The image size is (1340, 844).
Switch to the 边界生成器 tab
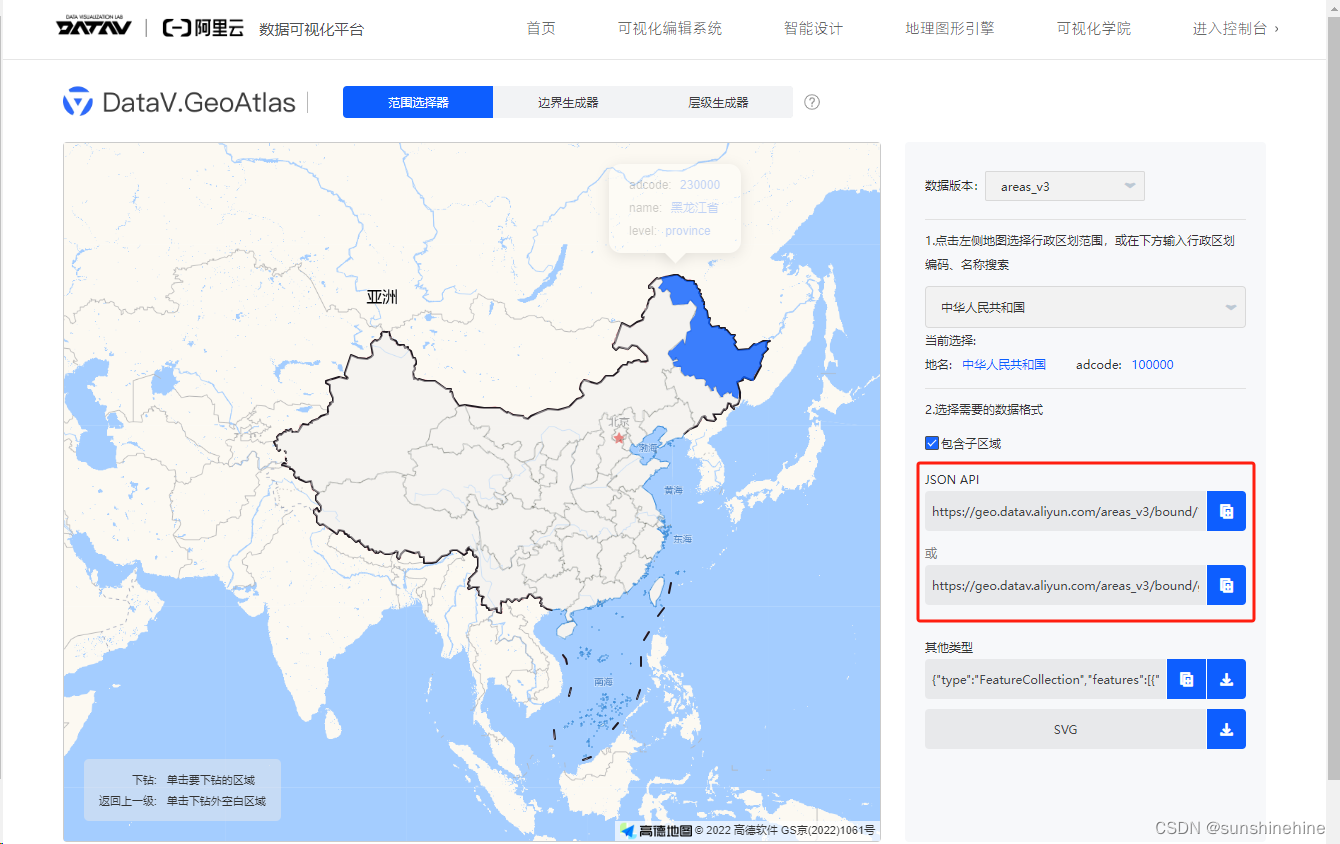568,102
